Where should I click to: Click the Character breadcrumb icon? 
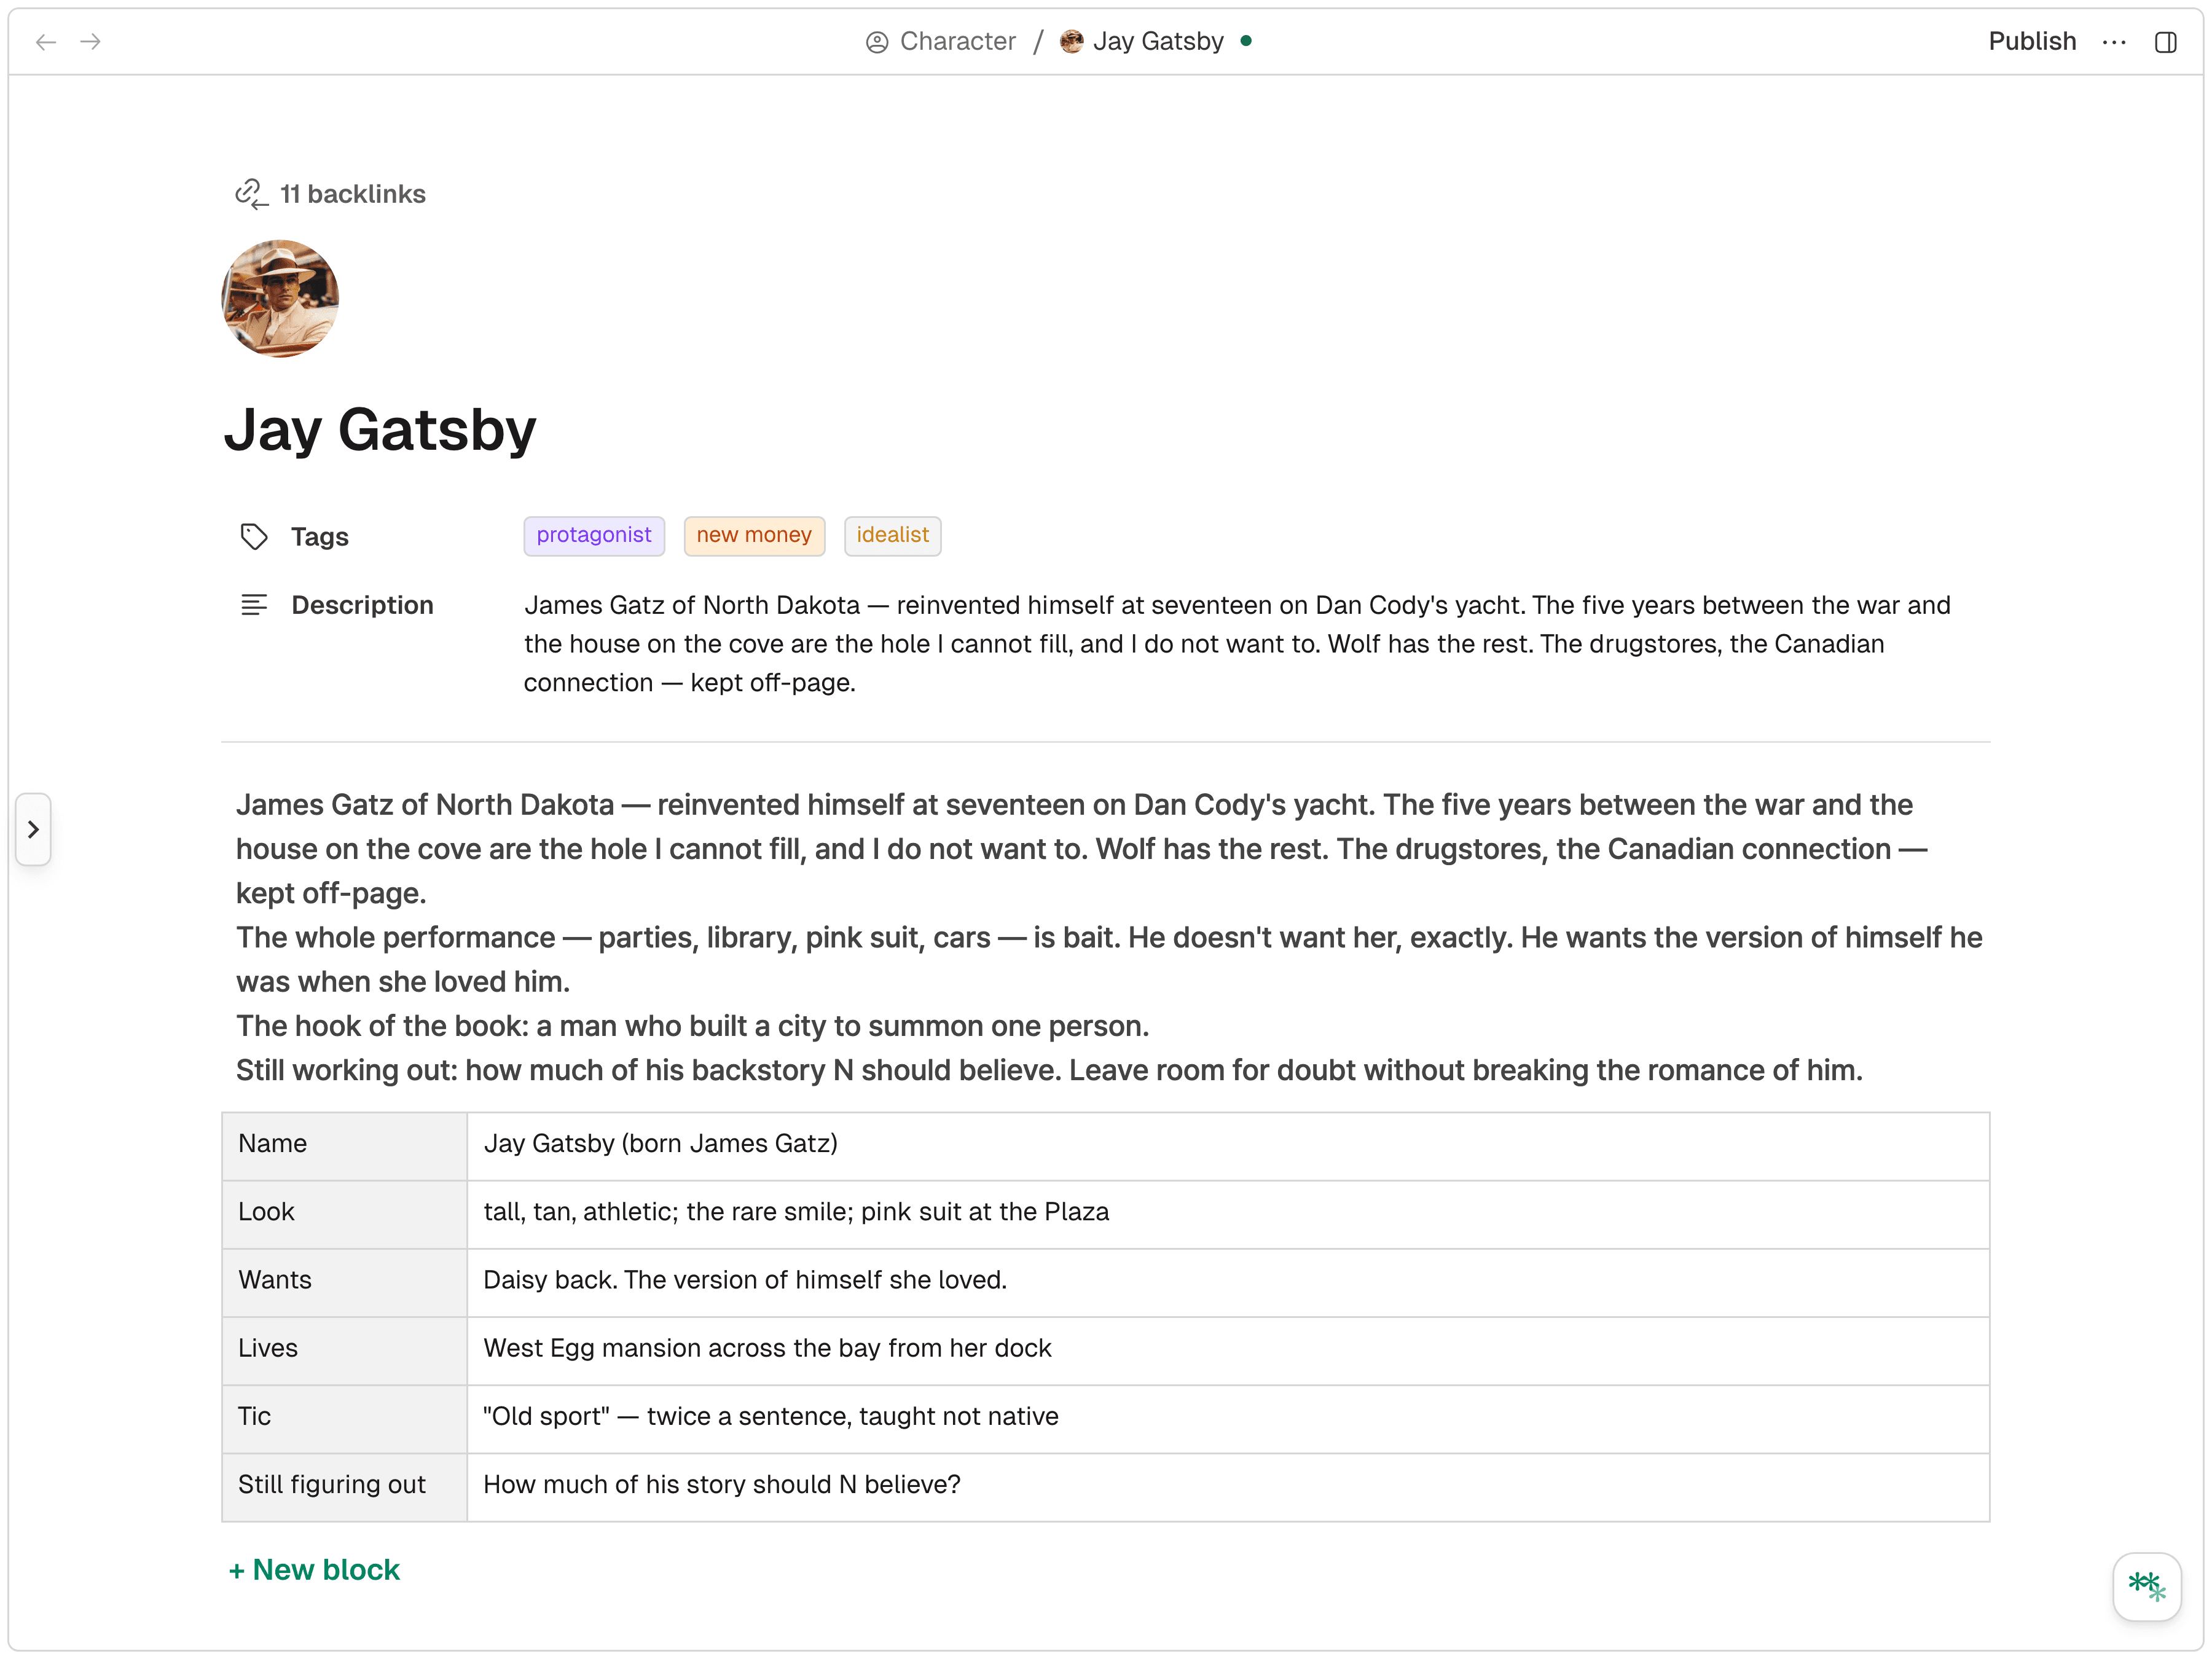877,42
